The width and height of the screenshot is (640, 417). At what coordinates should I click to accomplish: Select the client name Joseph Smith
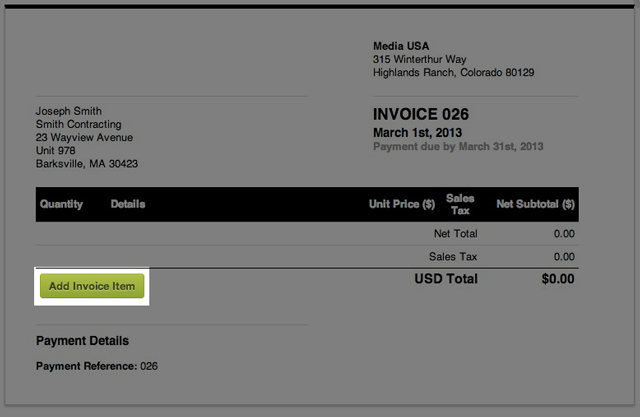[68, 111]
